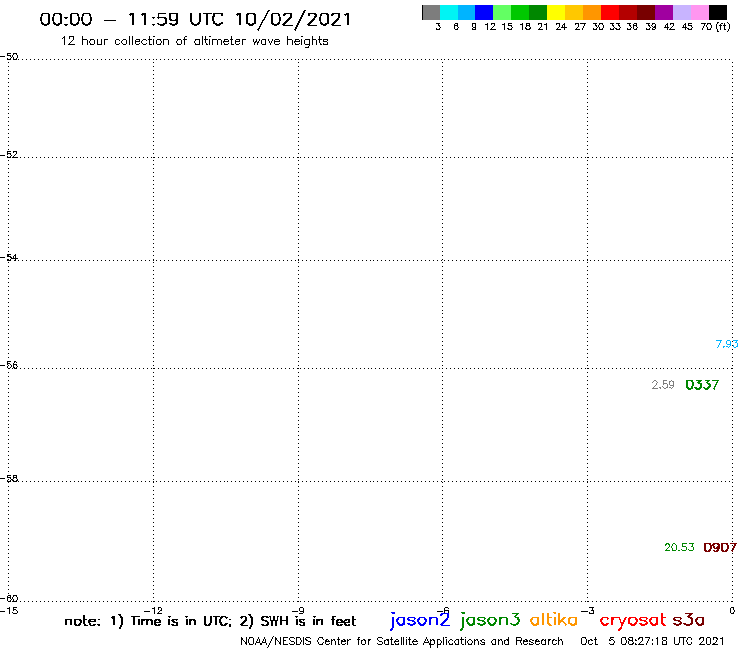Click the -3 longitude axis label
Image resolution: width=740 pixels, height=650 pixels.
(x=588, y=610)
